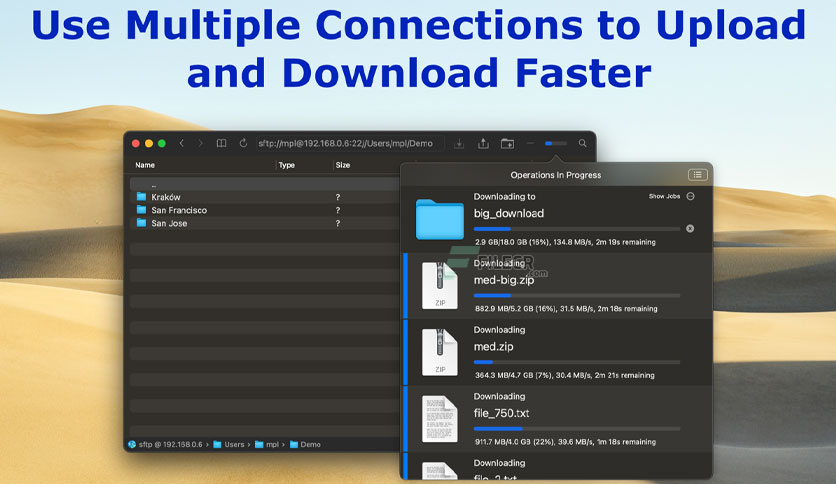This screenshot has width=836, height=484.
Task: Sort files by Type column
Action: (x=286, y=165)
